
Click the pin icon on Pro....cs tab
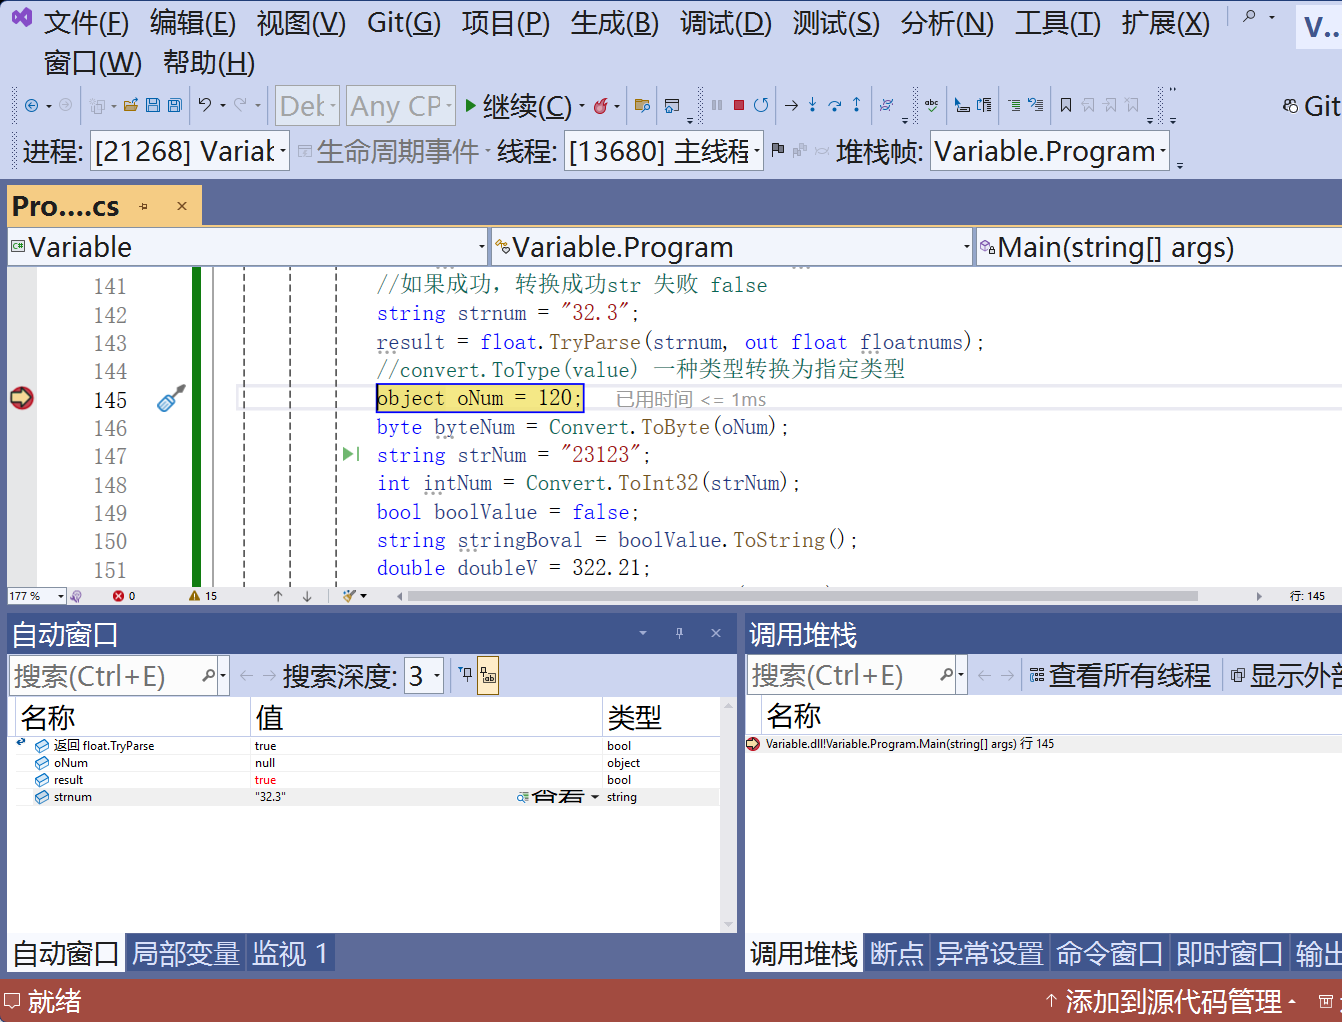[x=144, y=206]
